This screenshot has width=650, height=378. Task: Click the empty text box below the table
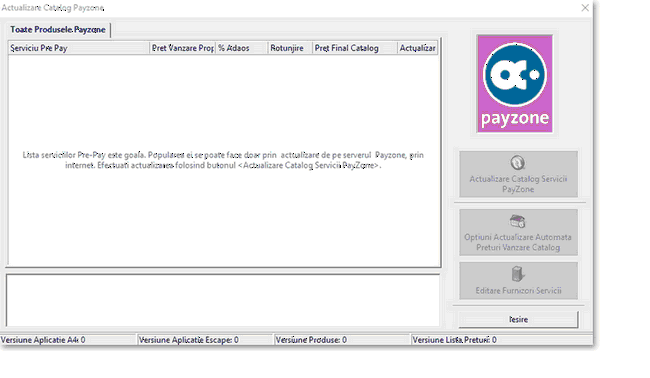tap(223, 300)
